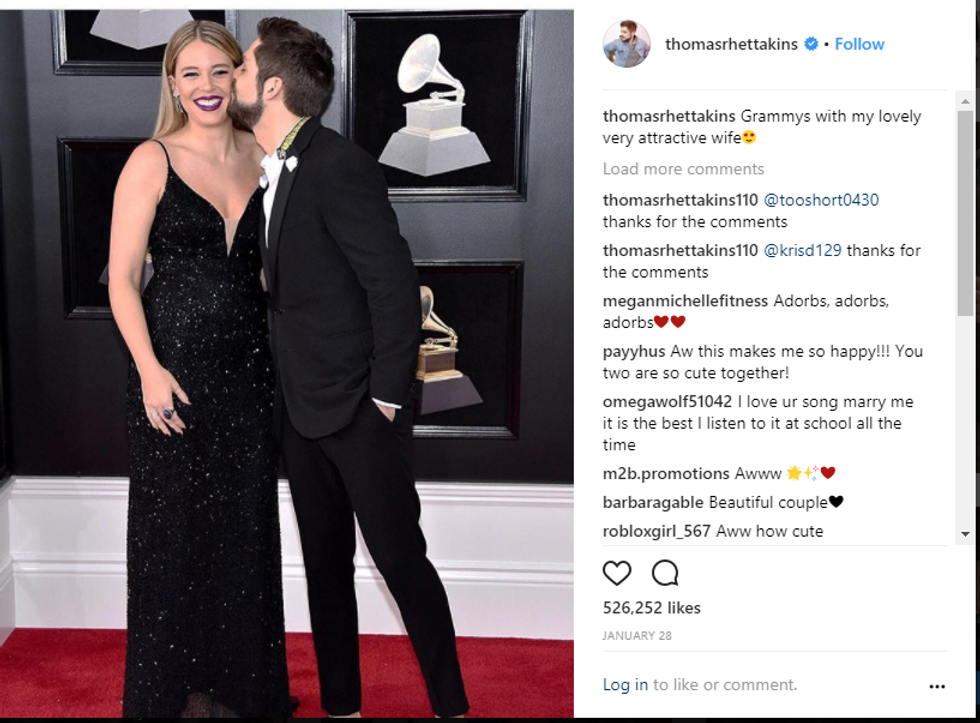
Task: Click the comment speech bubble icon
Action: pyautogui.click(x=665, y=573)
